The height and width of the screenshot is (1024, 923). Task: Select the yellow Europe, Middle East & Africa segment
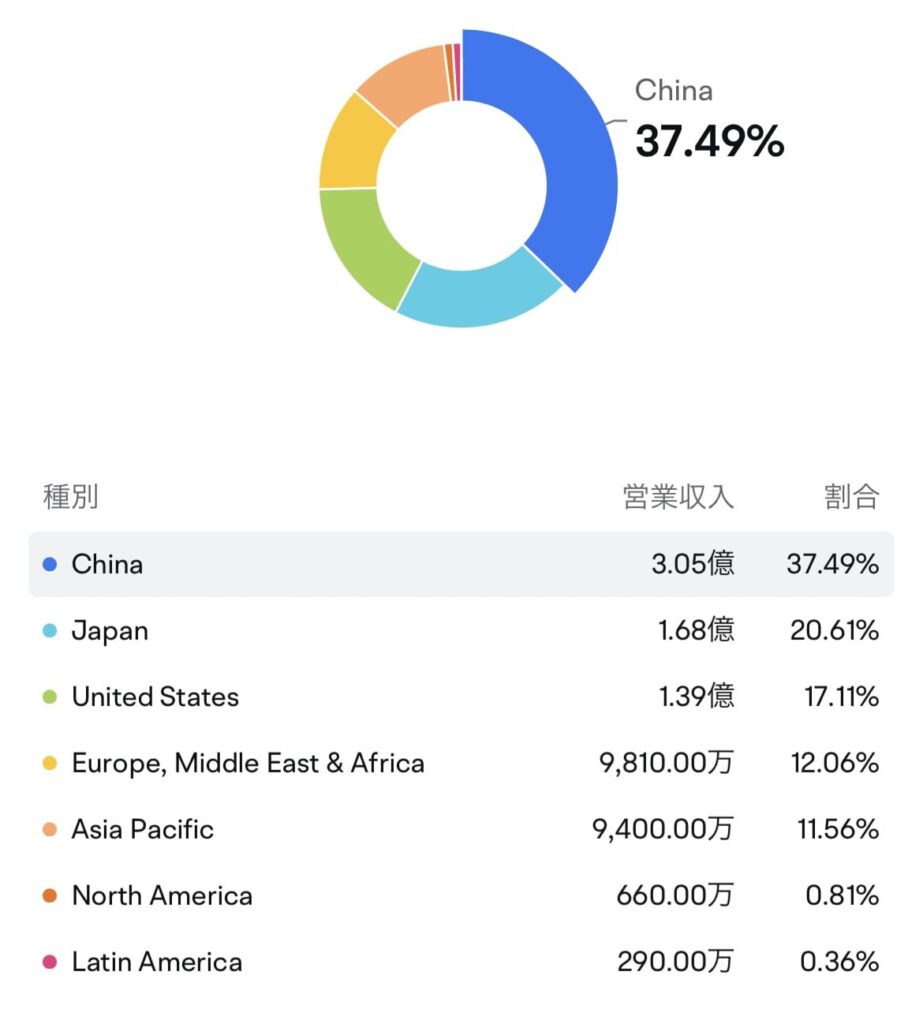tap(352, 142)
